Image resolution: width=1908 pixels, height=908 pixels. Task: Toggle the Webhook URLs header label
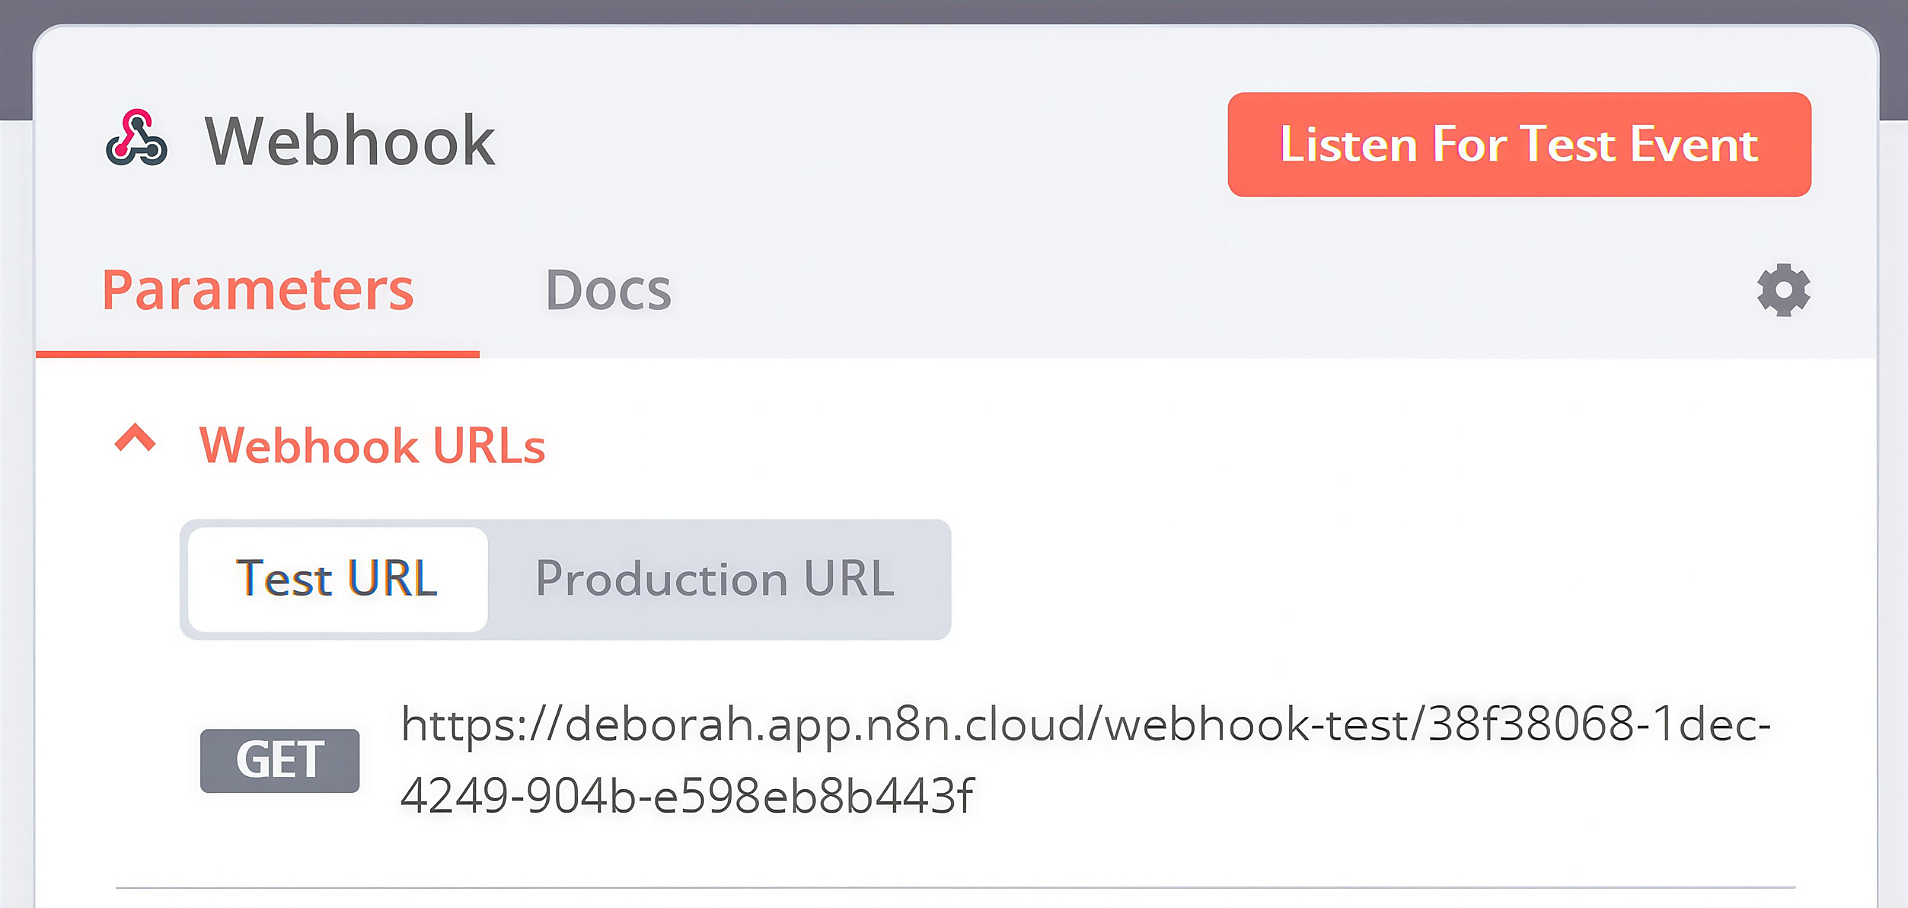pyautogui.click(x=372, y=445)
